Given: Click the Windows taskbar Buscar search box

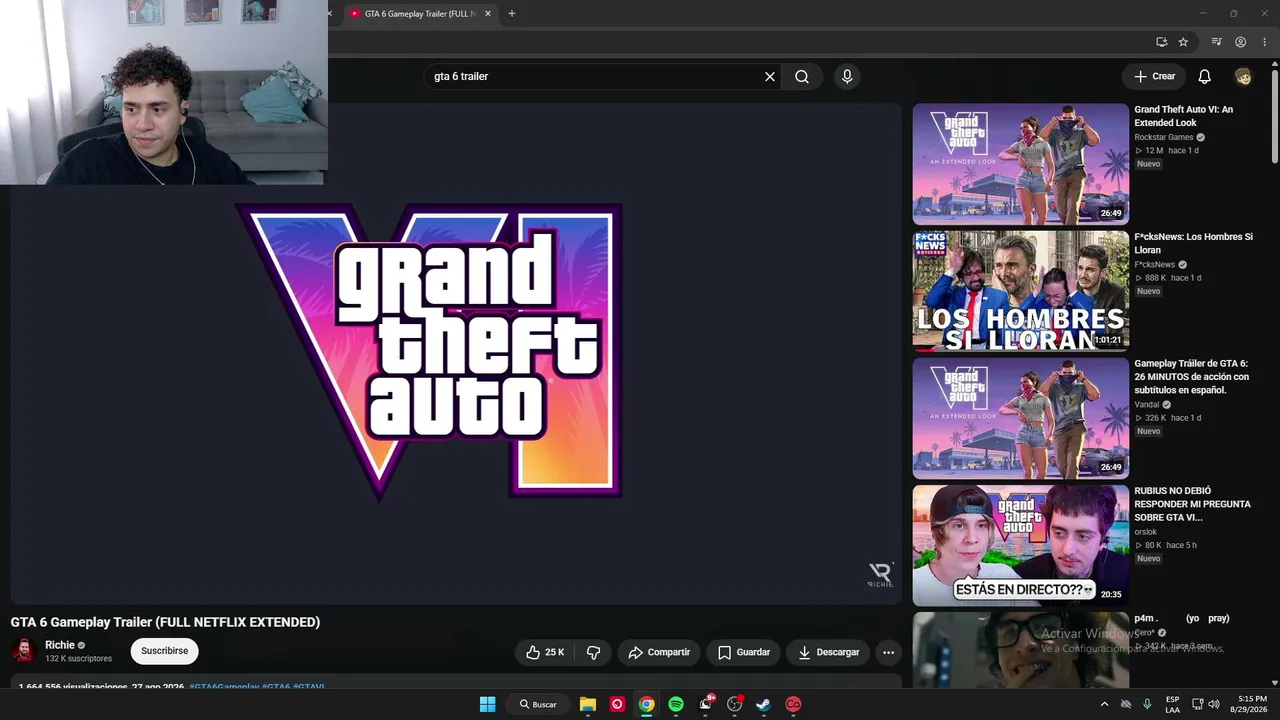Looking at the screenshot, I should (x=538, y=704).
